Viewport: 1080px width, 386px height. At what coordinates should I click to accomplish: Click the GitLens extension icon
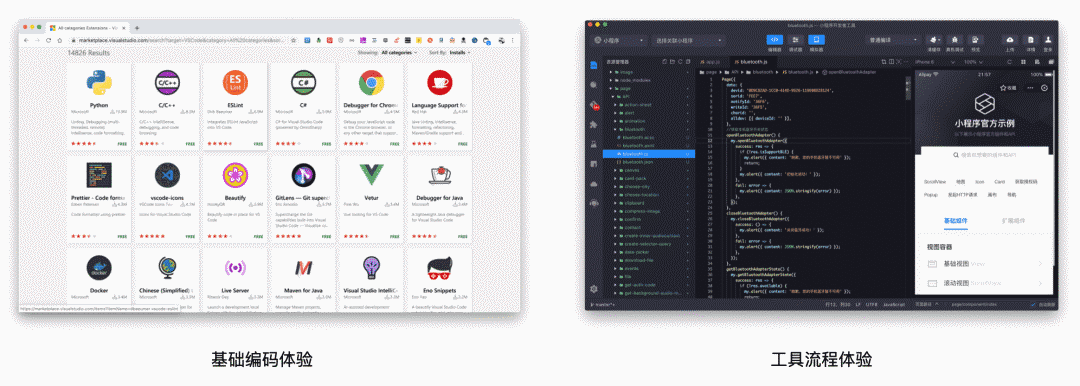[x=303, y=176]
